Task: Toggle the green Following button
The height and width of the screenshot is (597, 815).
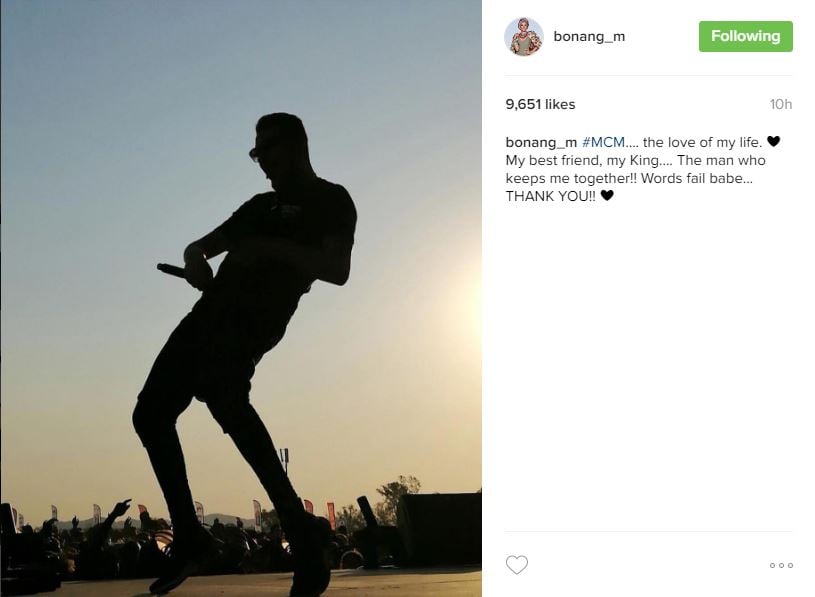Action: pyautogui.click(x=745, y=36)
